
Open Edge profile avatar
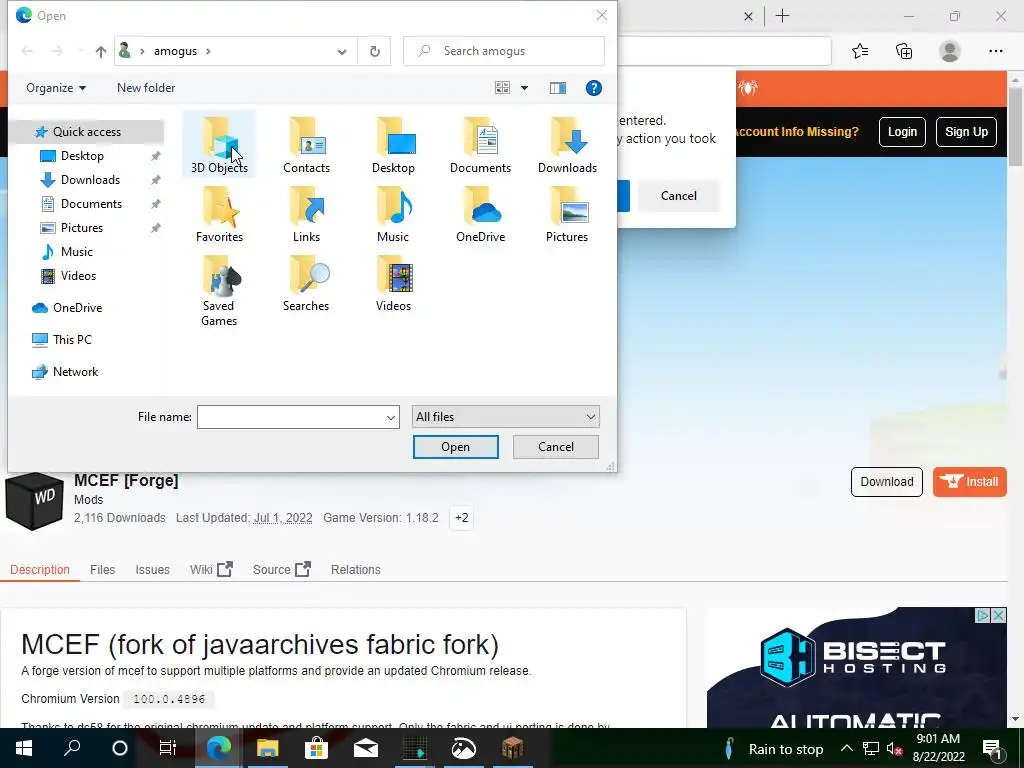pyautogui.click(x=950, y=51)
